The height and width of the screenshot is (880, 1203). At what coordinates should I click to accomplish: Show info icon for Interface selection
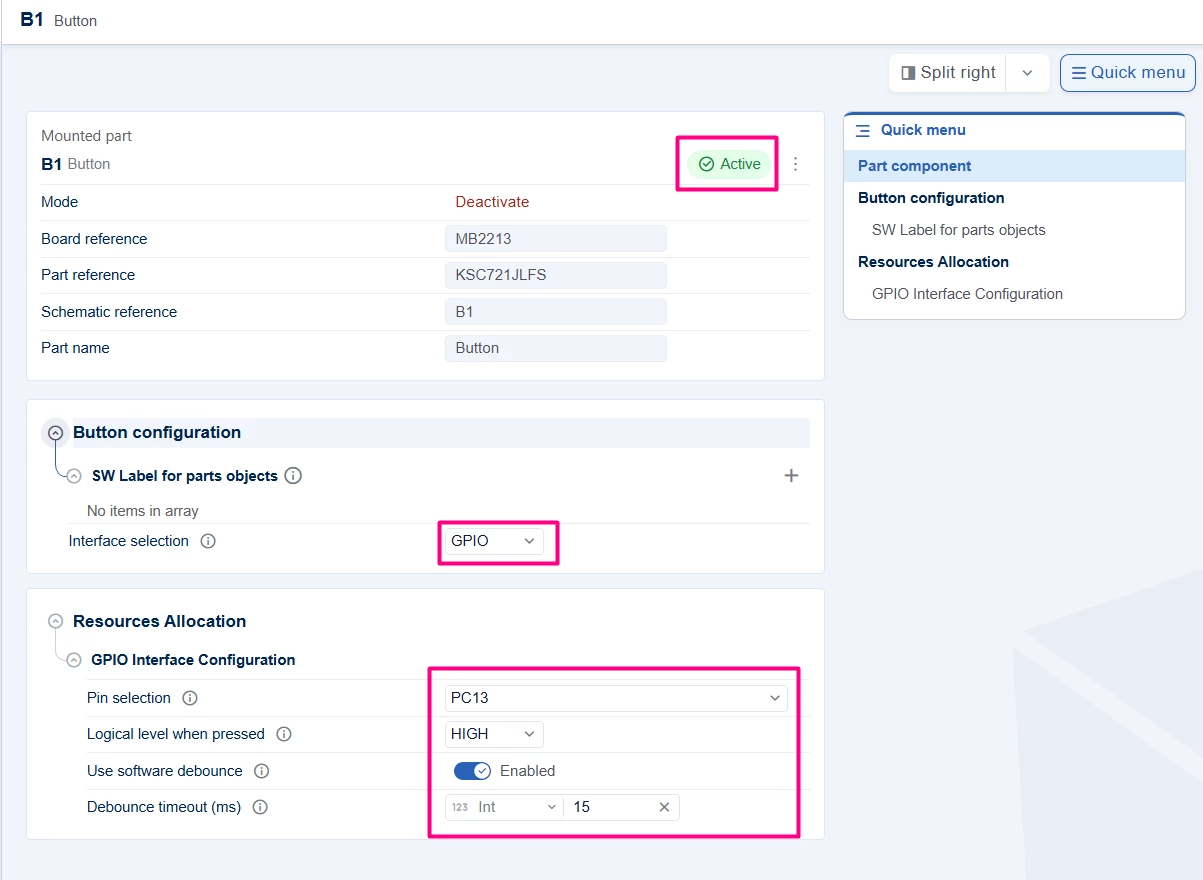tap(208, 541)
